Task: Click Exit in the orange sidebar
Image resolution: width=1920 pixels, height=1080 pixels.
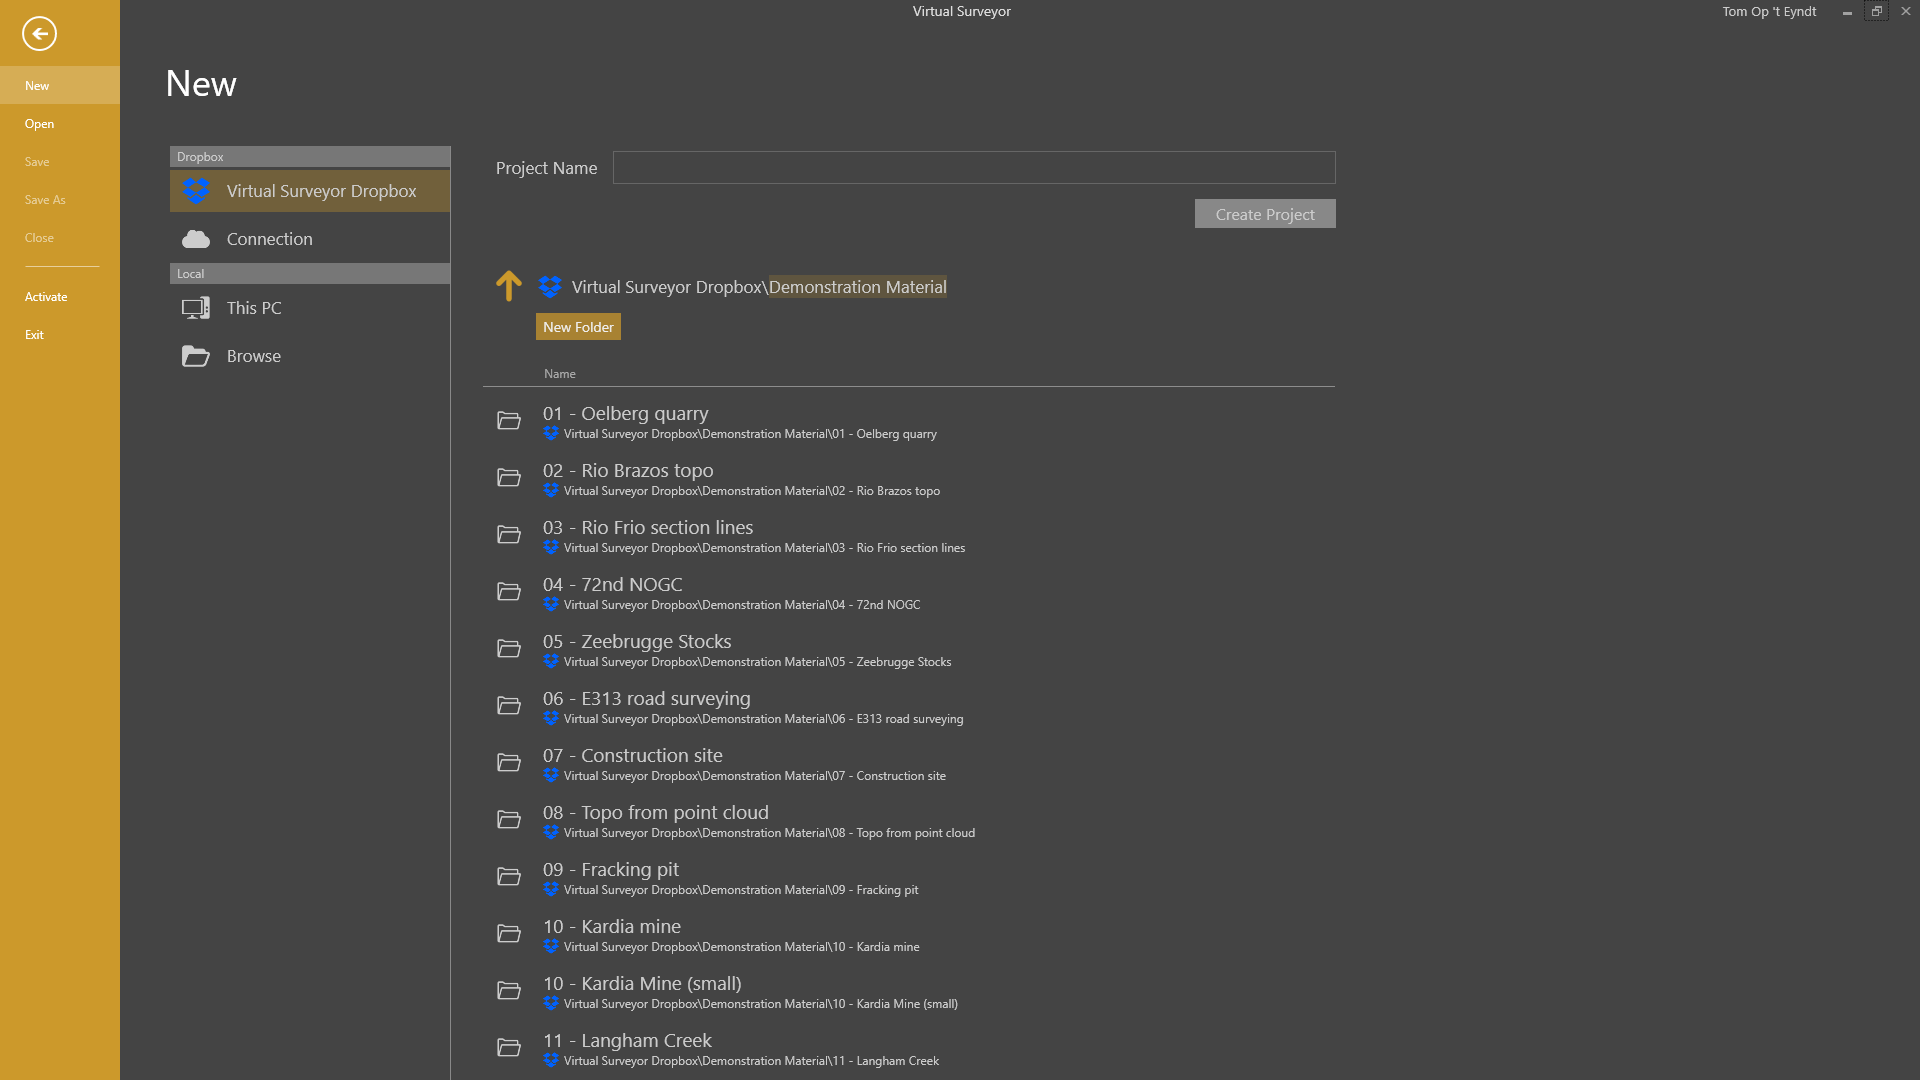Action: 34,335
